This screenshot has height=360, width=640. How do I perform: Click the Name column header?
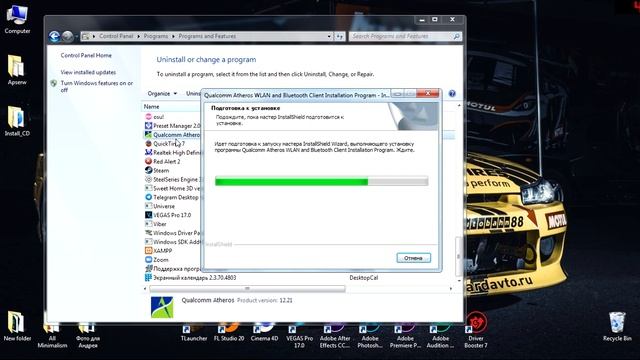coord(151,107)
